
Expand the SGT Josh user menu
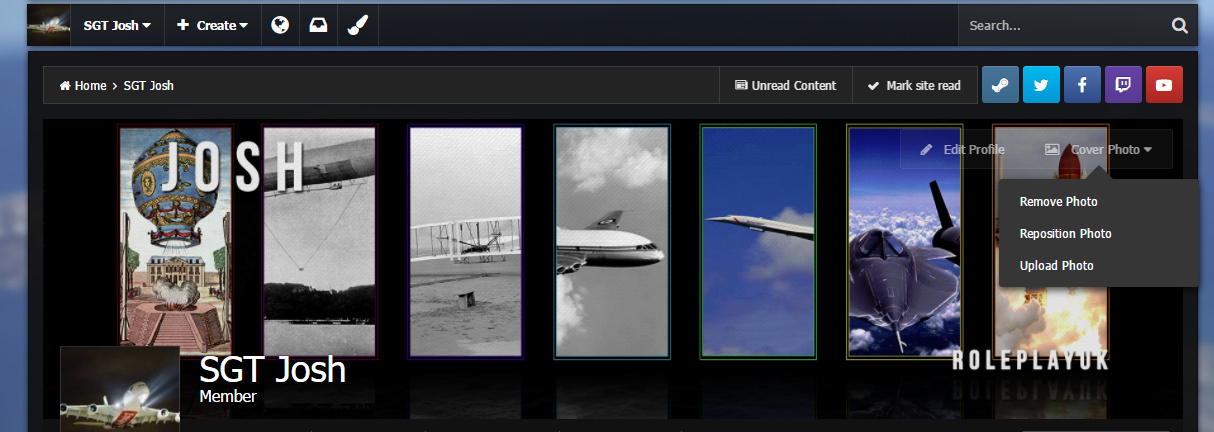[117, 25]
